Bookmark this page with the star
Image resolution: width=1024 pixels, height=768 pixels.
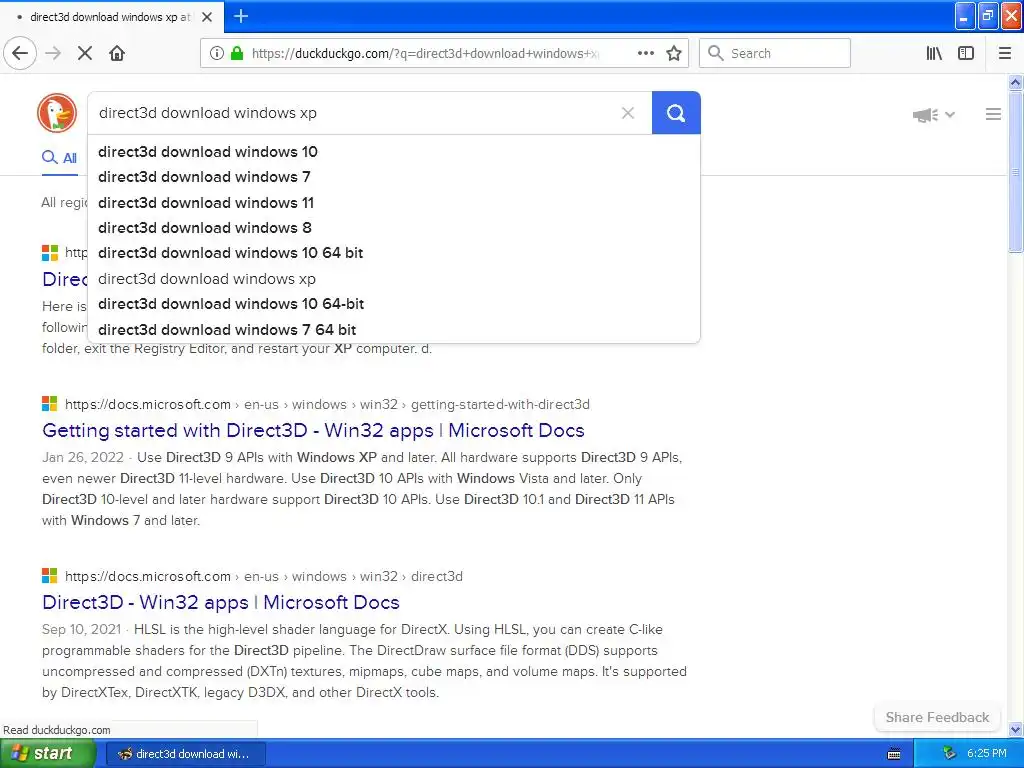[674, 53]
